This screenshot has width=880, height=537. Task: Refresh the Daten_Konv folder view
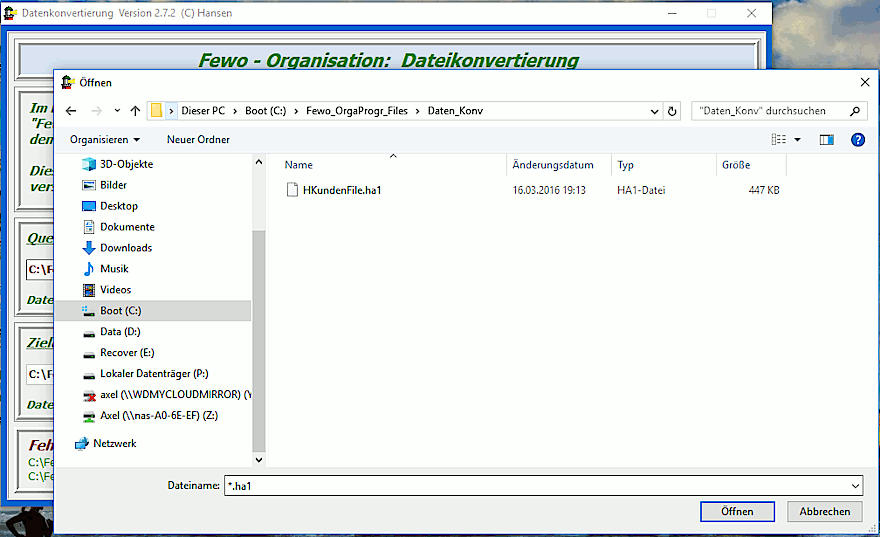[x=673, y=111]
